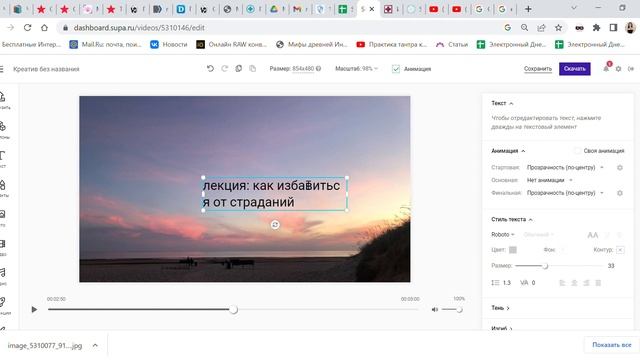Select the text box лекция: как избавиться
This screenshot has width=640, height=360.
[275, 194]
